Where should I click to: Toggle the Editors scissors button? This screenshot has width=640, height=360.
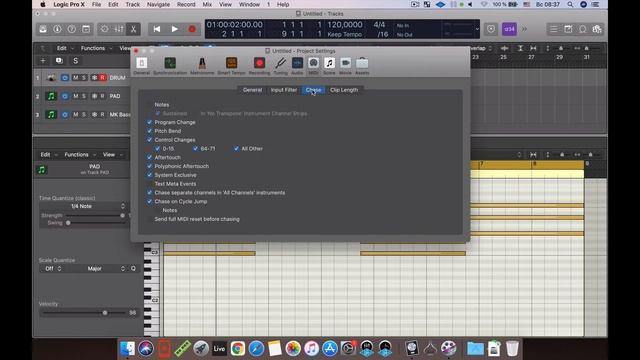click(133, 29)
